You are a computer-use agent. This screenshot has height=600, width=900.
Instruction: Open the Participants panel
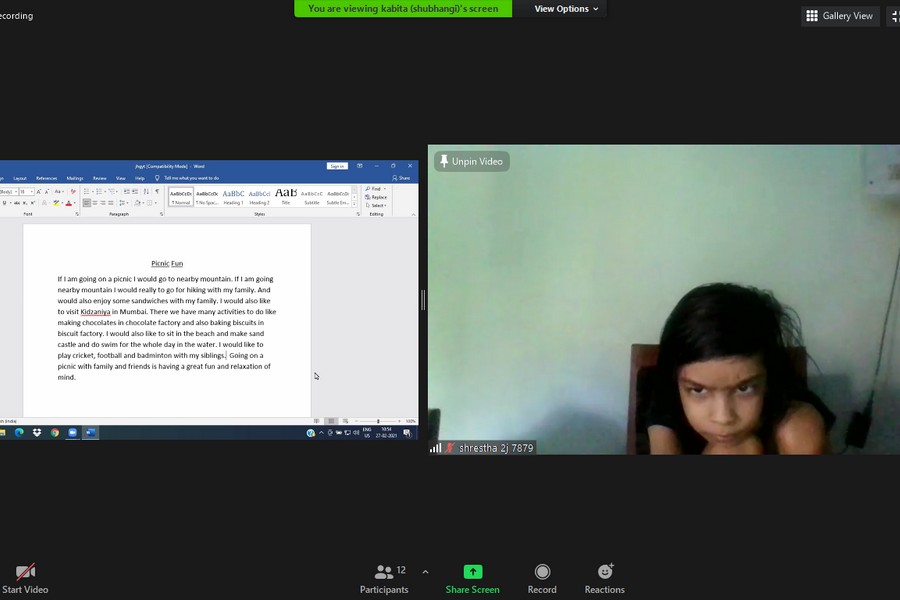[x=384, y=578]
